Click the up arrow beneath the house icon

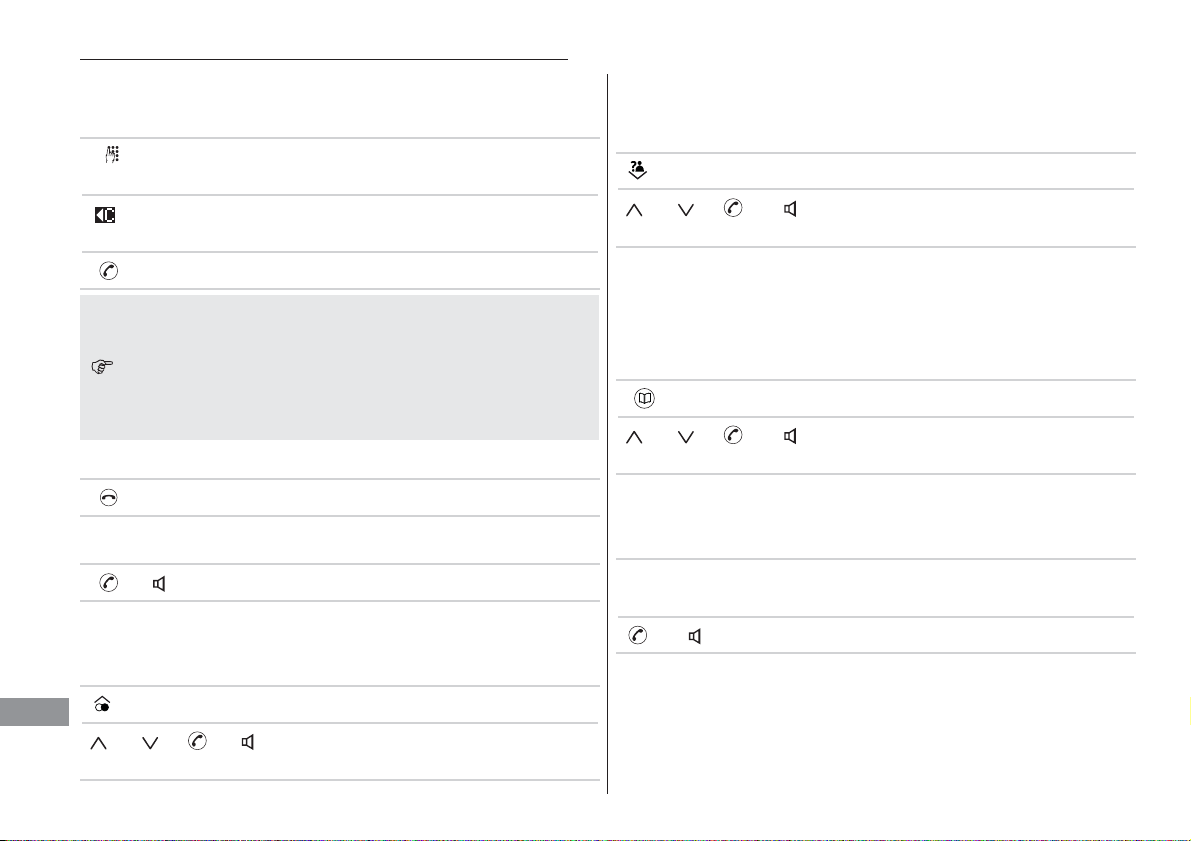click(x=99, y=743)
